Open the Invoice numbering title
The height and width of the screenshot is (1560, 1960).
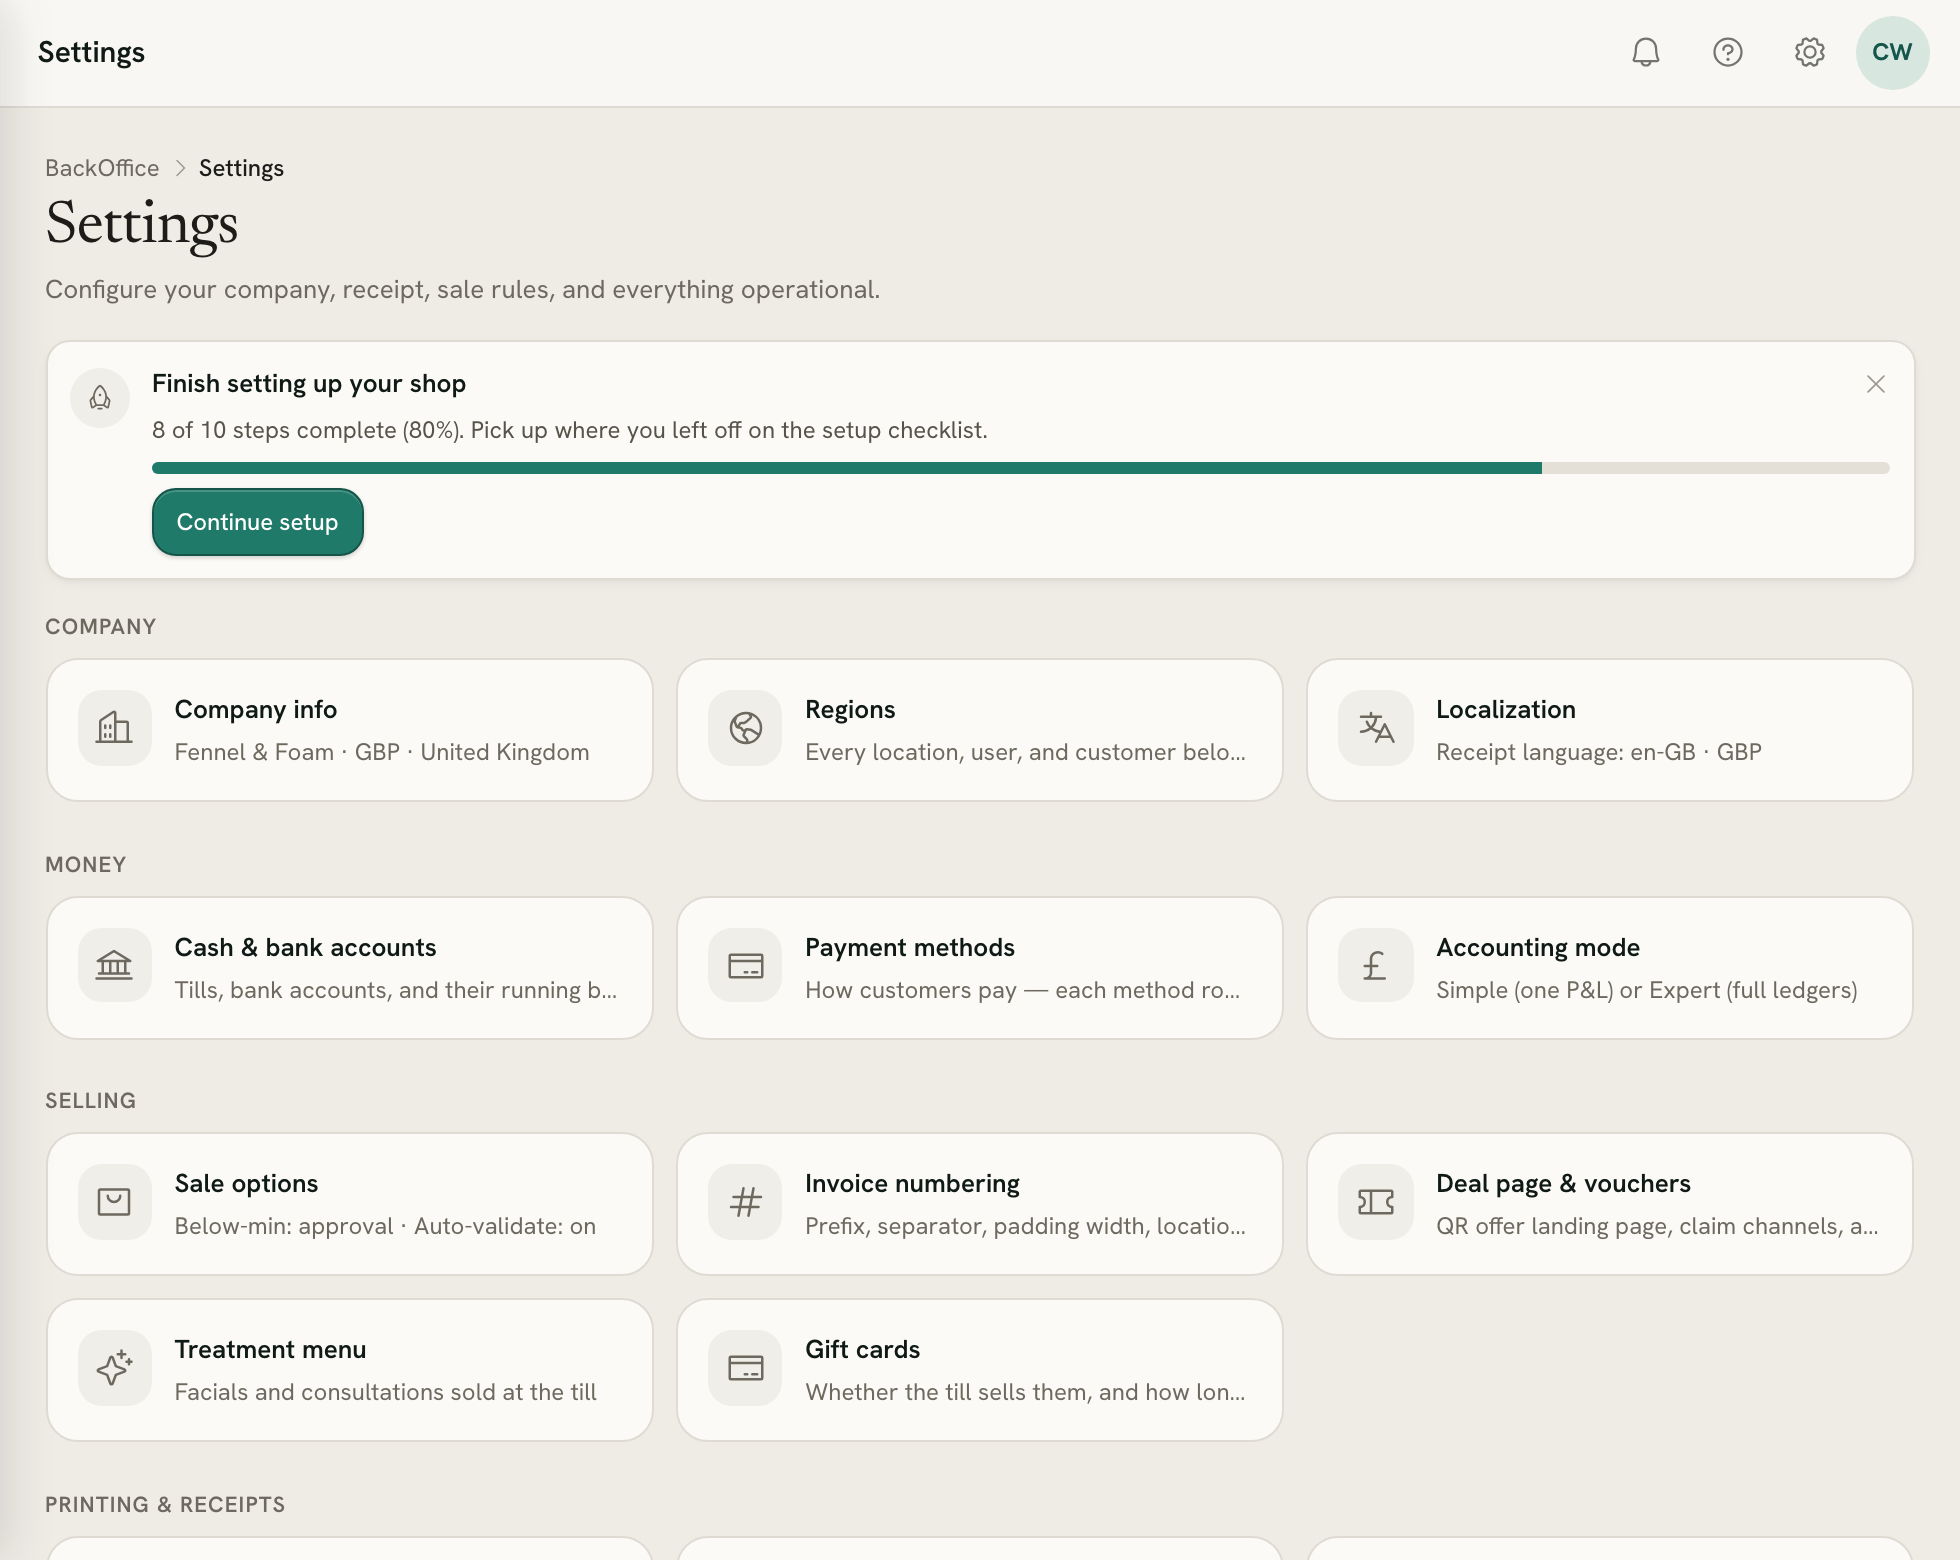[x=912, y=1183]
